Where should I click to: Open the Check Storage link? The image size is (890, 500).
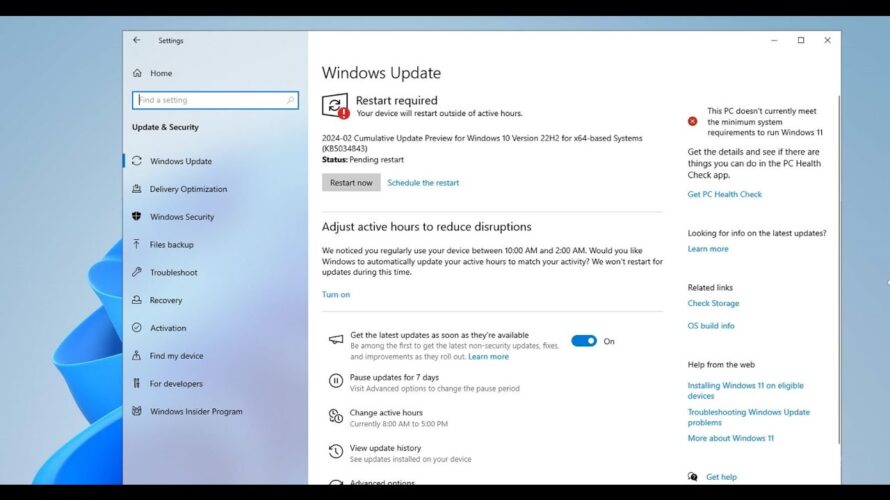coord(713,303)
